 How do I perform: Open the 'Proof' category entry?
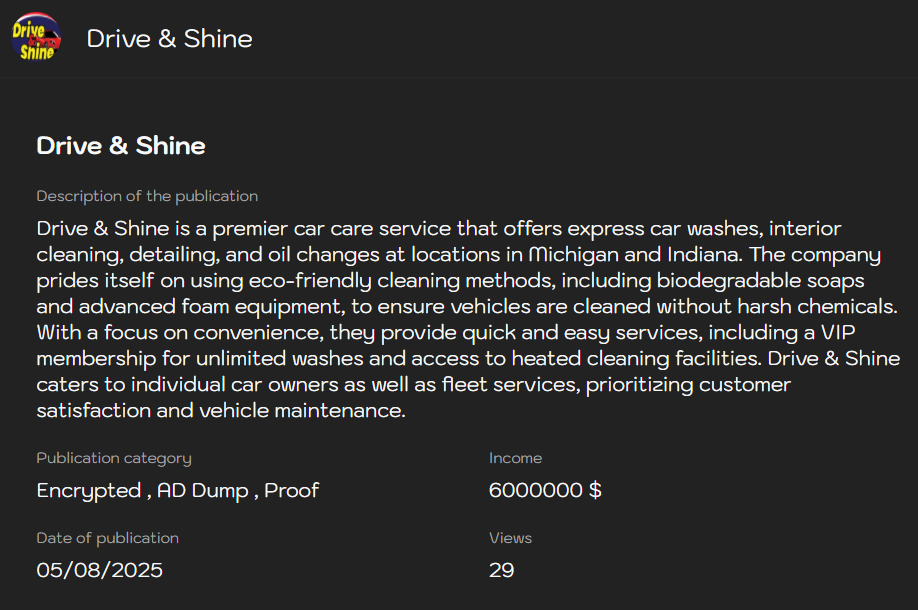pos(290,491)
